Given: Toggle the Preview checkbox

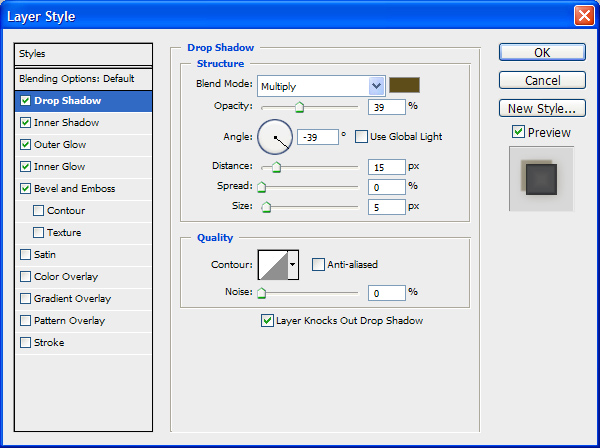Looking at the screenshot, I should [x=518, y=132].
